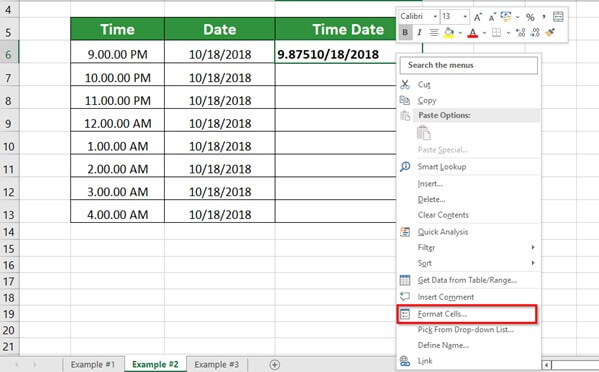Image resolution: width=599 pixels, height=372 pixels.
Task: Select row header 14
Action: tap(9, 232)
